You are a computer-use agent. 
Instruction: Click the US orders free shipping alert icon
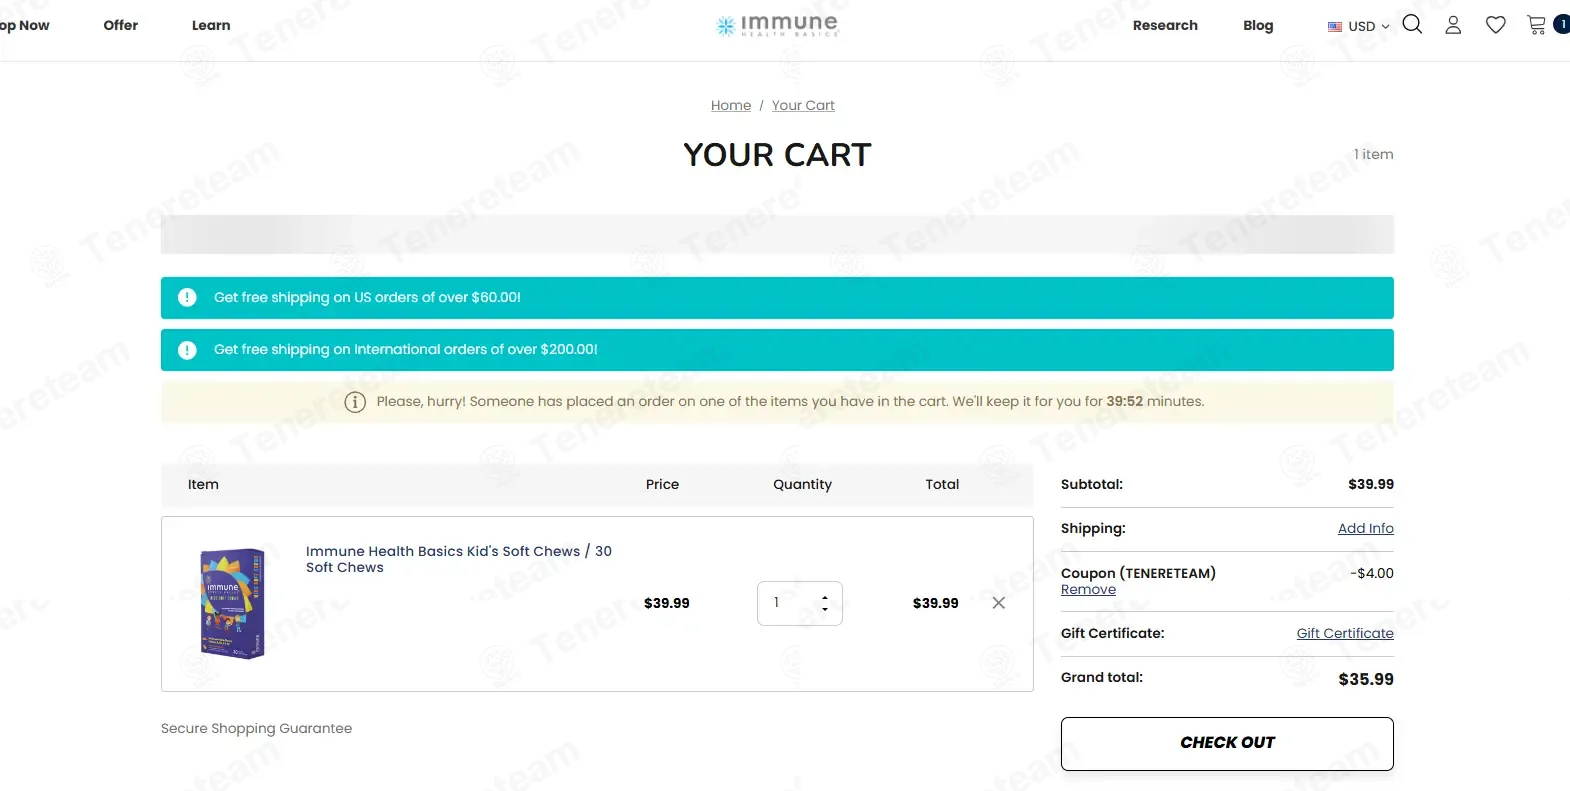[x=187, y=298]
